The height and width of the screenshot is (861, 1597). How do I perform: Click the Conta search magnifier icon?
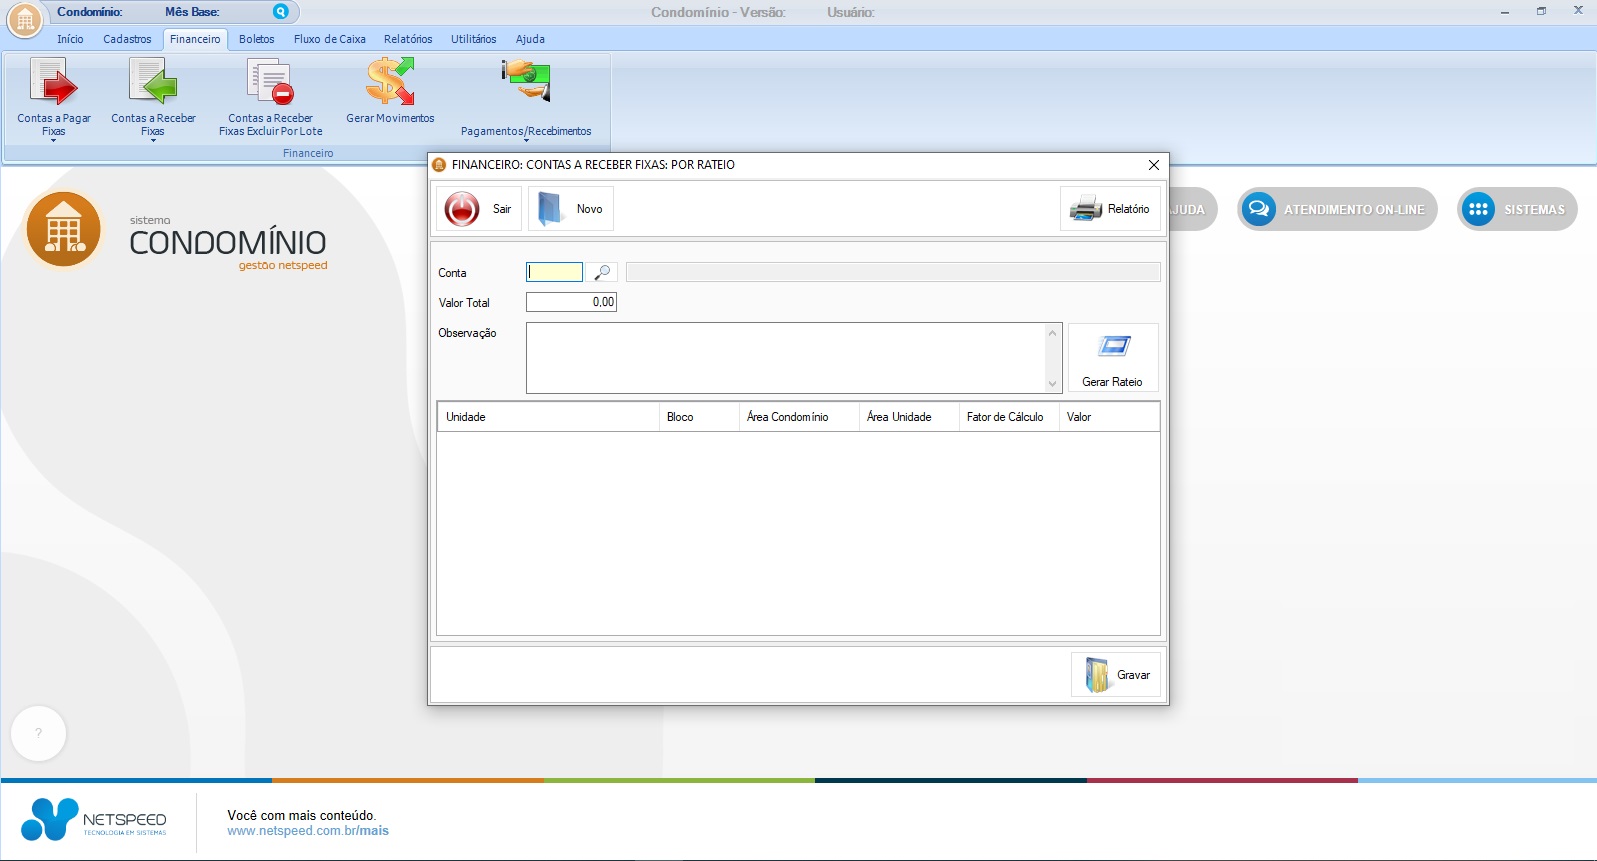pos(602,272)
